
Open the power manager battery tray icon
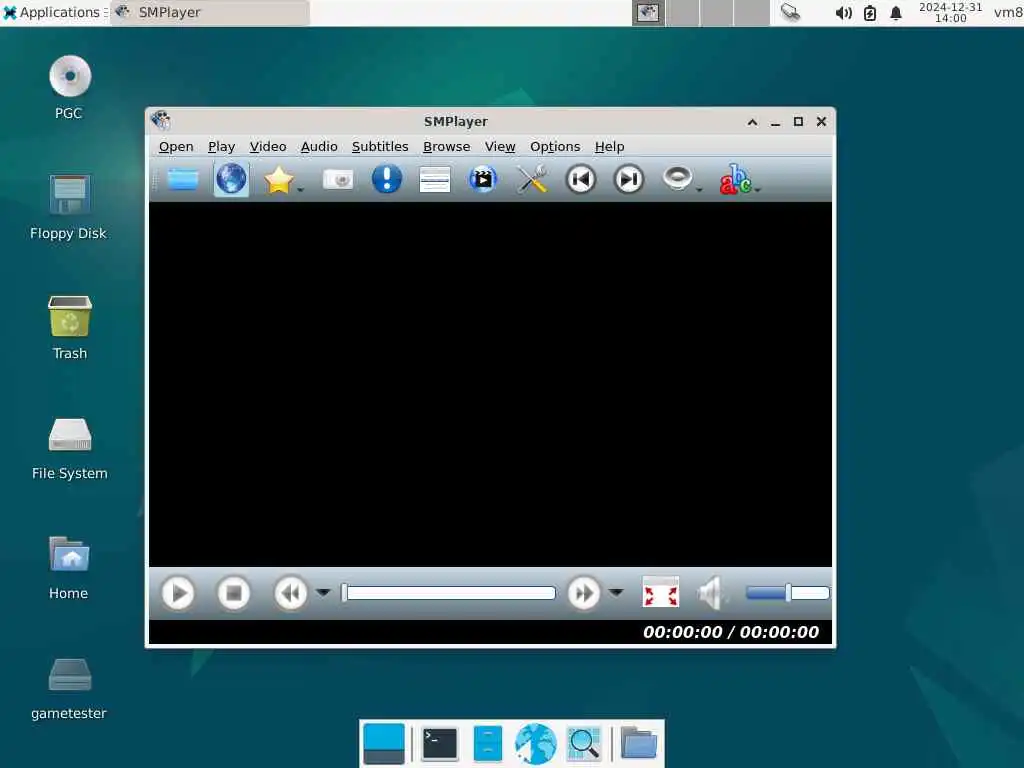coord(870,13)
